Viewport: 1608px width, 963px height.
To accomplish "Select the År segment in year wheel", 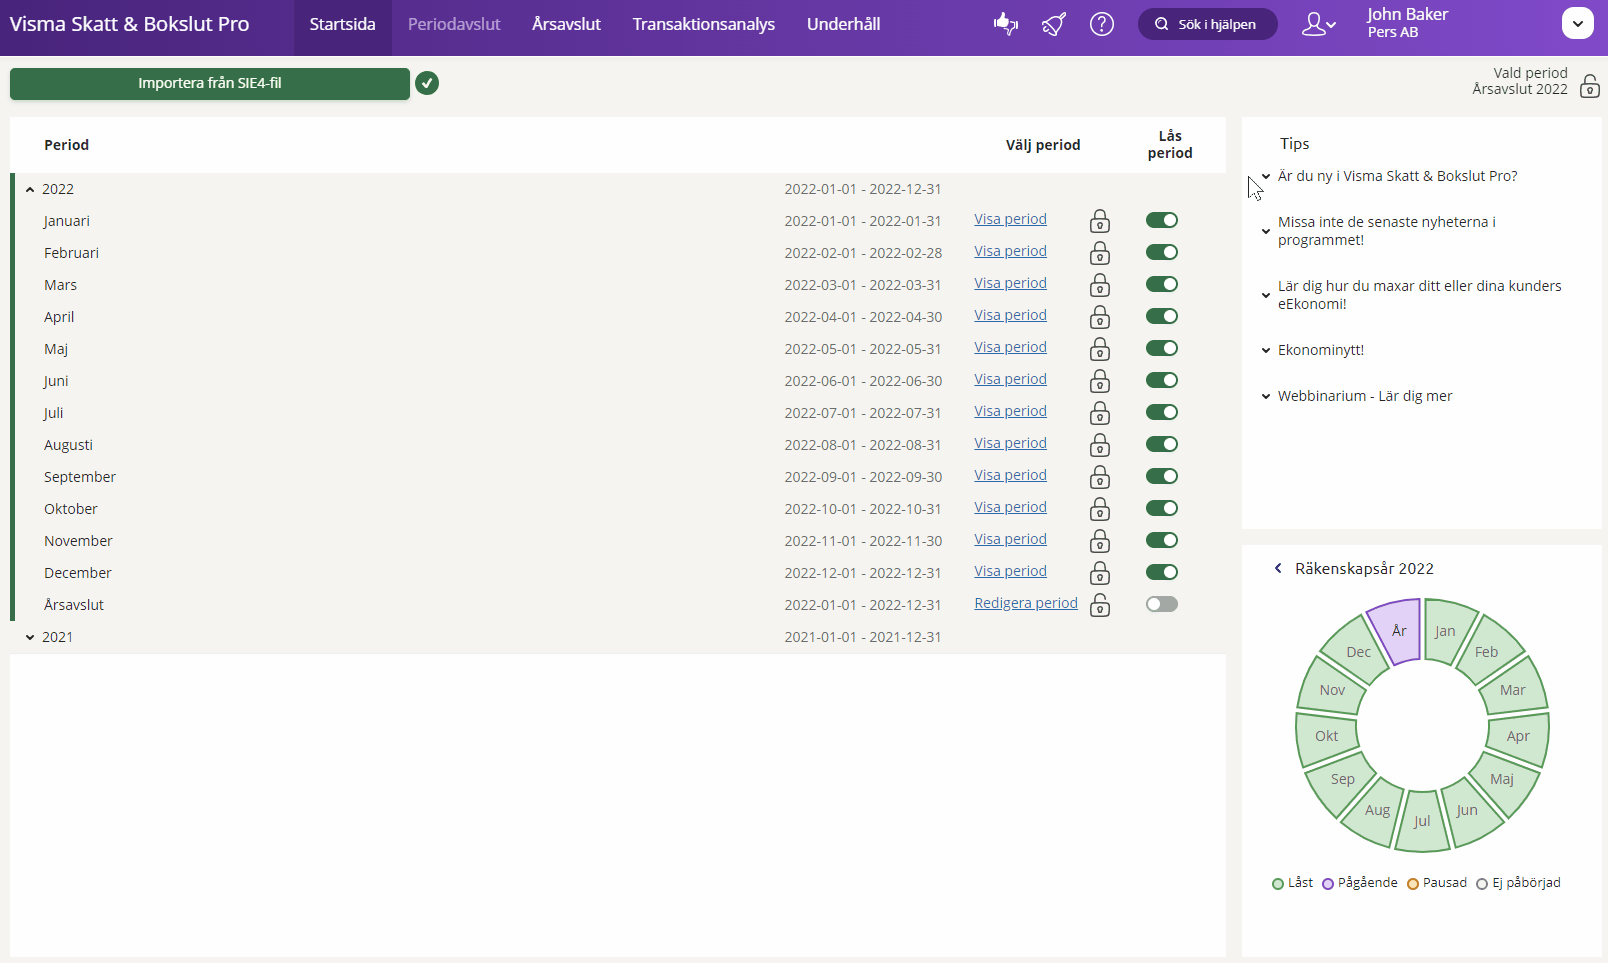I will (x=1397, y=630).
